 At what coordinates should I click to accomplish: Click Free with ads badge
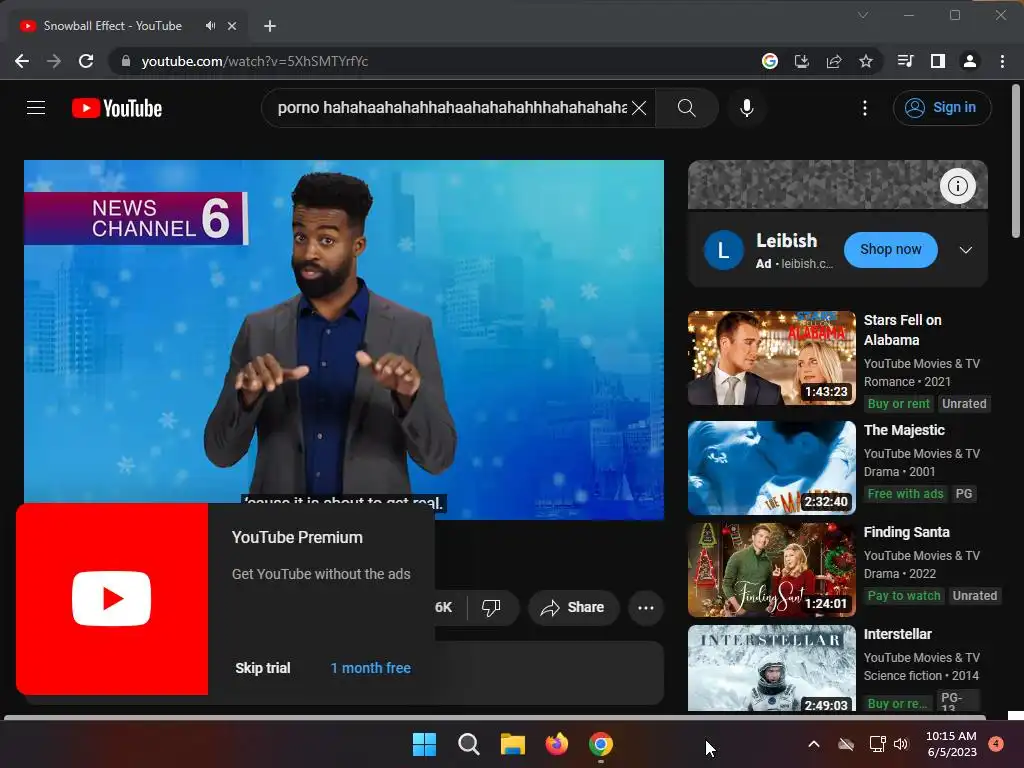pos(905,494)
